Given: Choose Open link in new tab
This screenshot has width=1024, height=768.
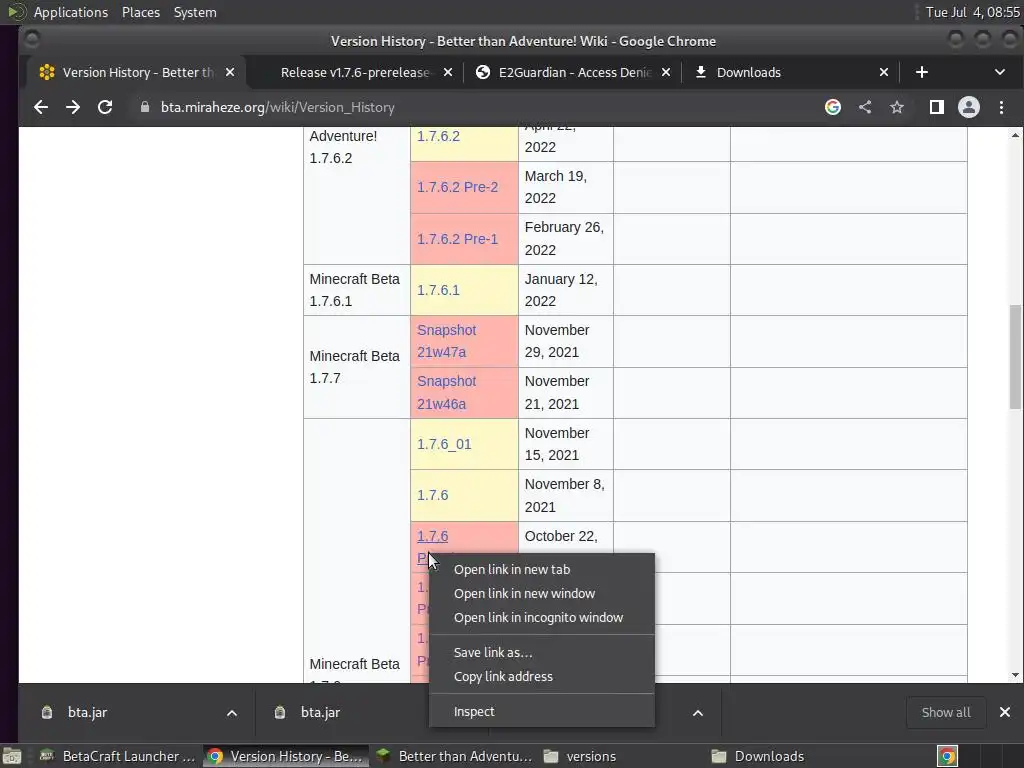Looking at the screenshot, I should tap(541, 569).
